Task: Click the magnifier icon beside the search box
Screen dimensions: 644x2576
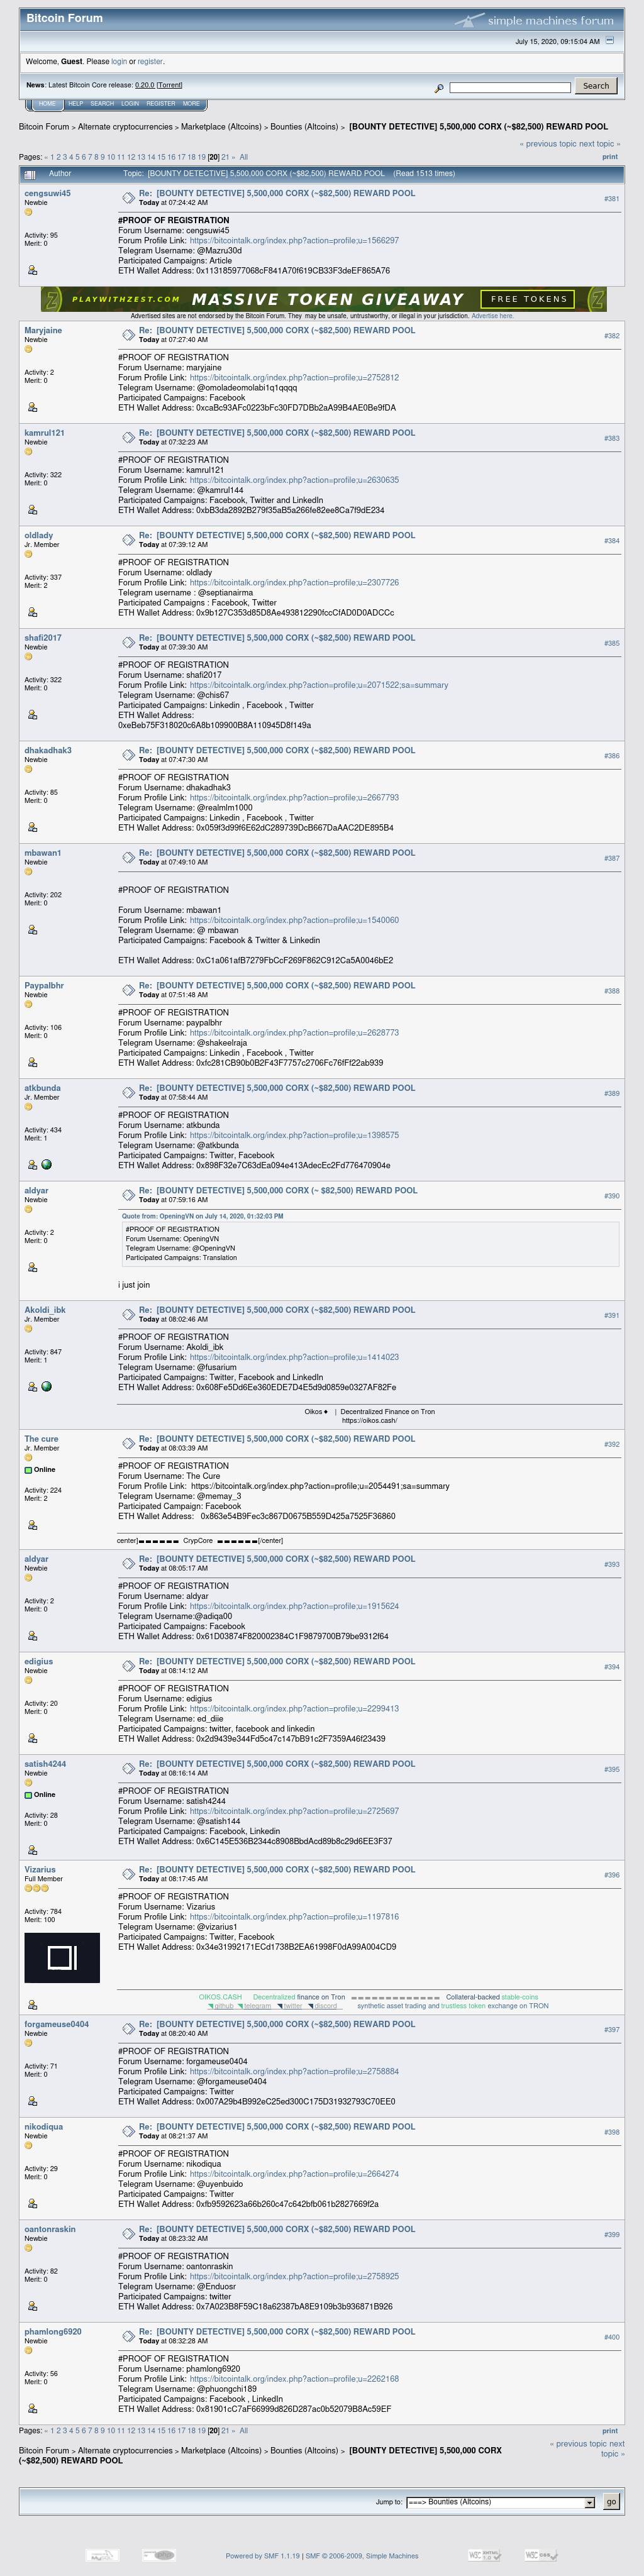Action: [x=438, y=88]
